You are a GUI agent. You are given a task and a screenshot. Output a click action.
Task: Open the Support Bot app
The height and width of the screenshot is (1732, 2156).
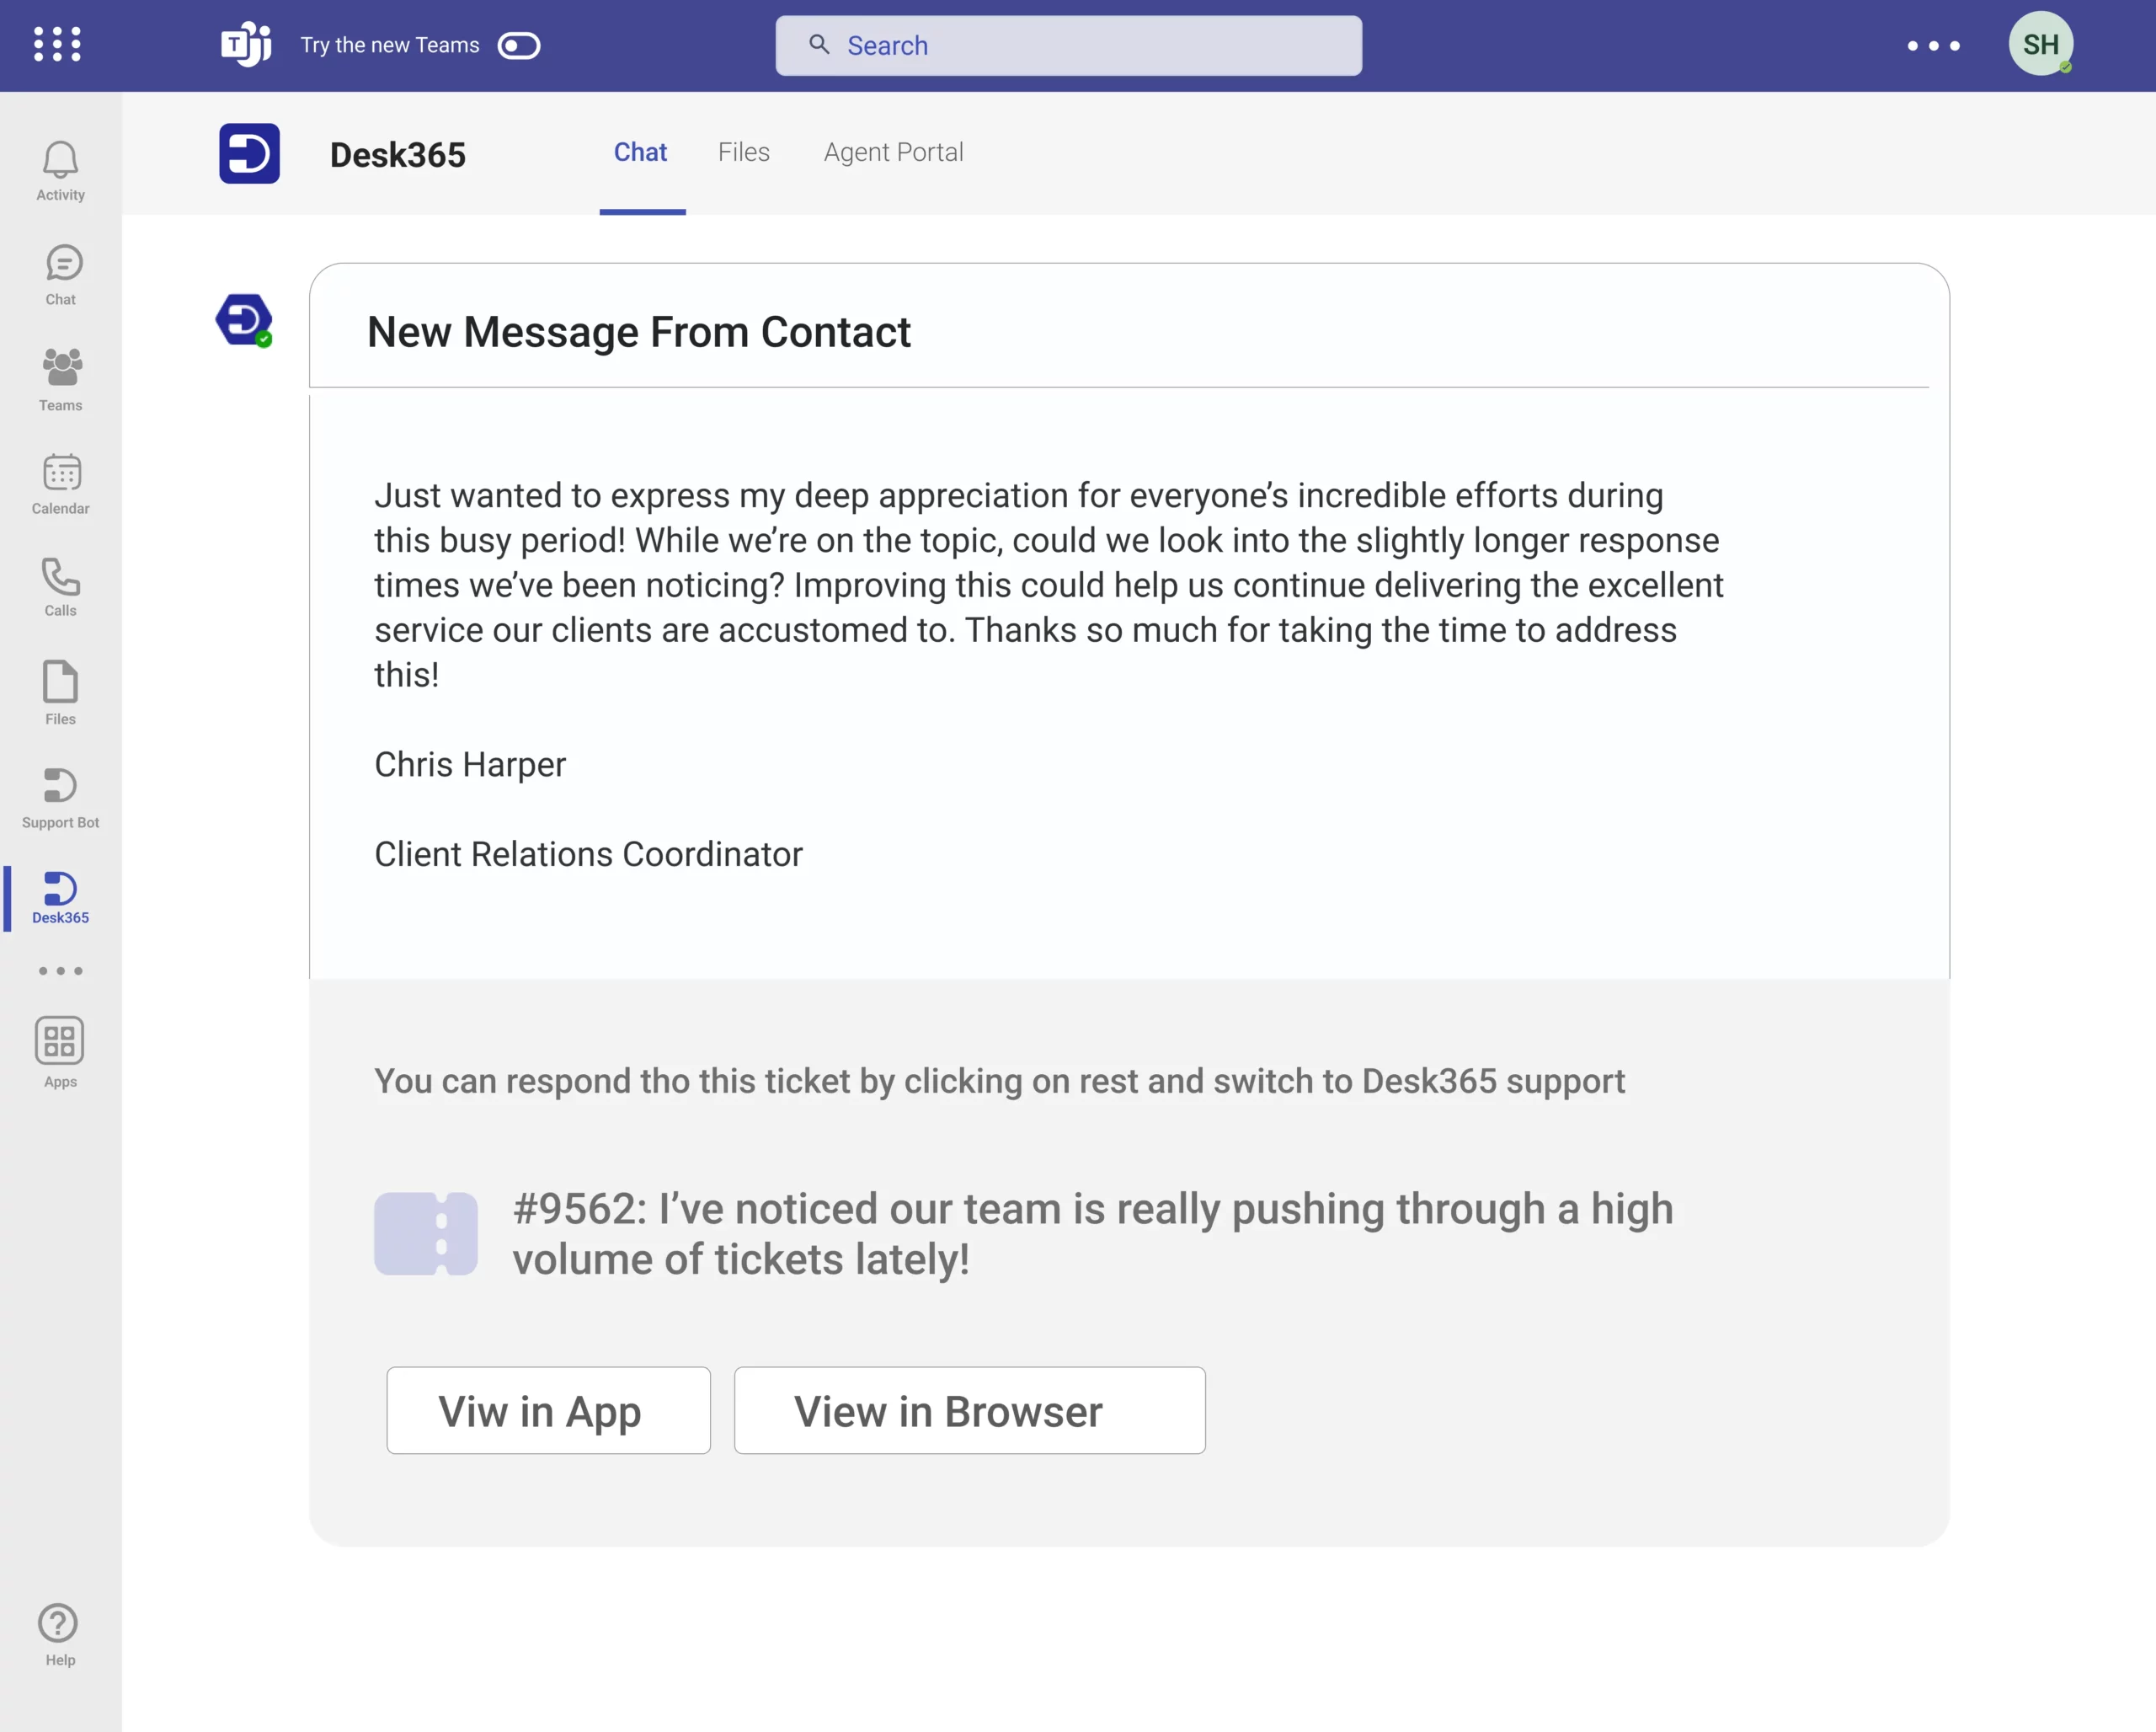coord(60,797)
